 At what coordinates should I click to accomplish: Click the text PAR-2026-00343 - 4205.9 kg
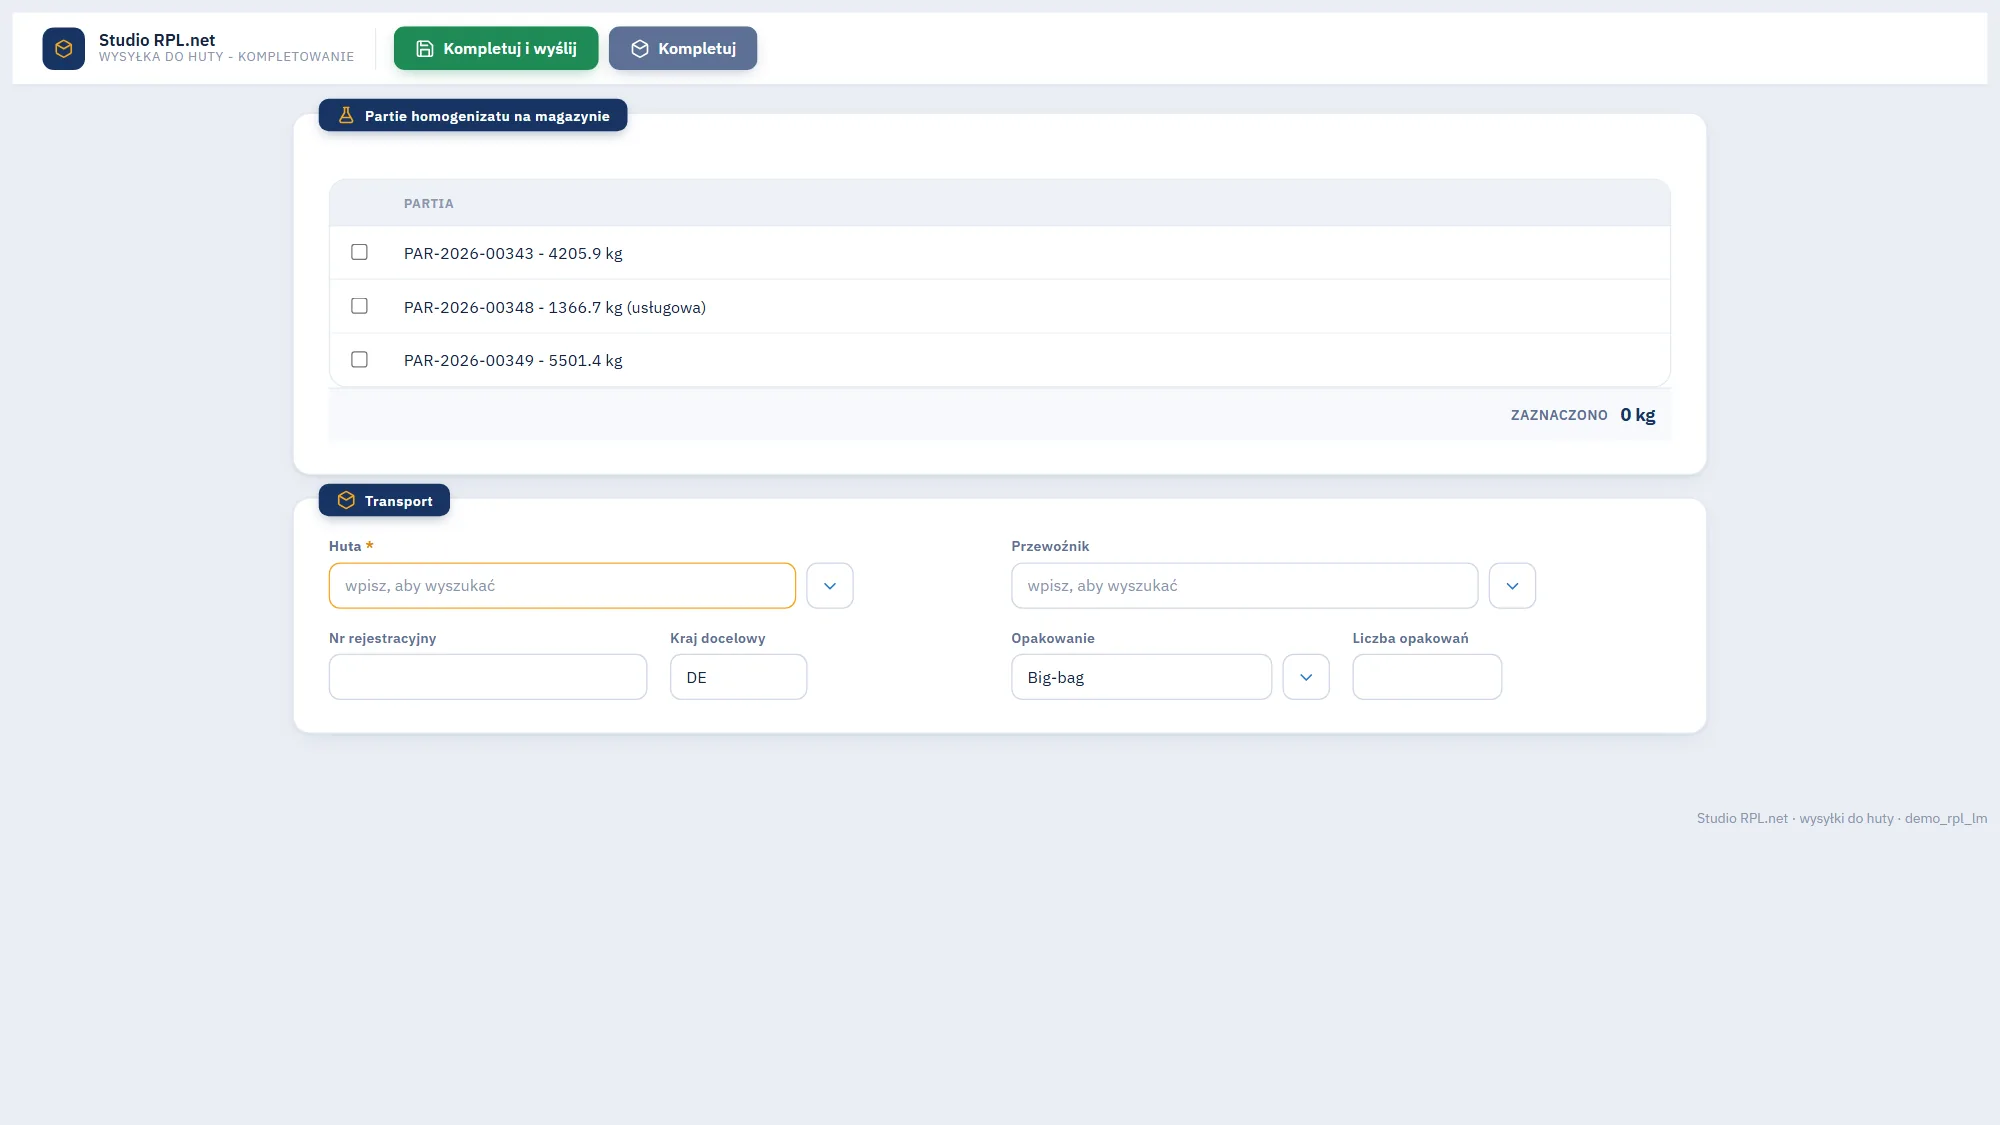[x=513, y=253]
